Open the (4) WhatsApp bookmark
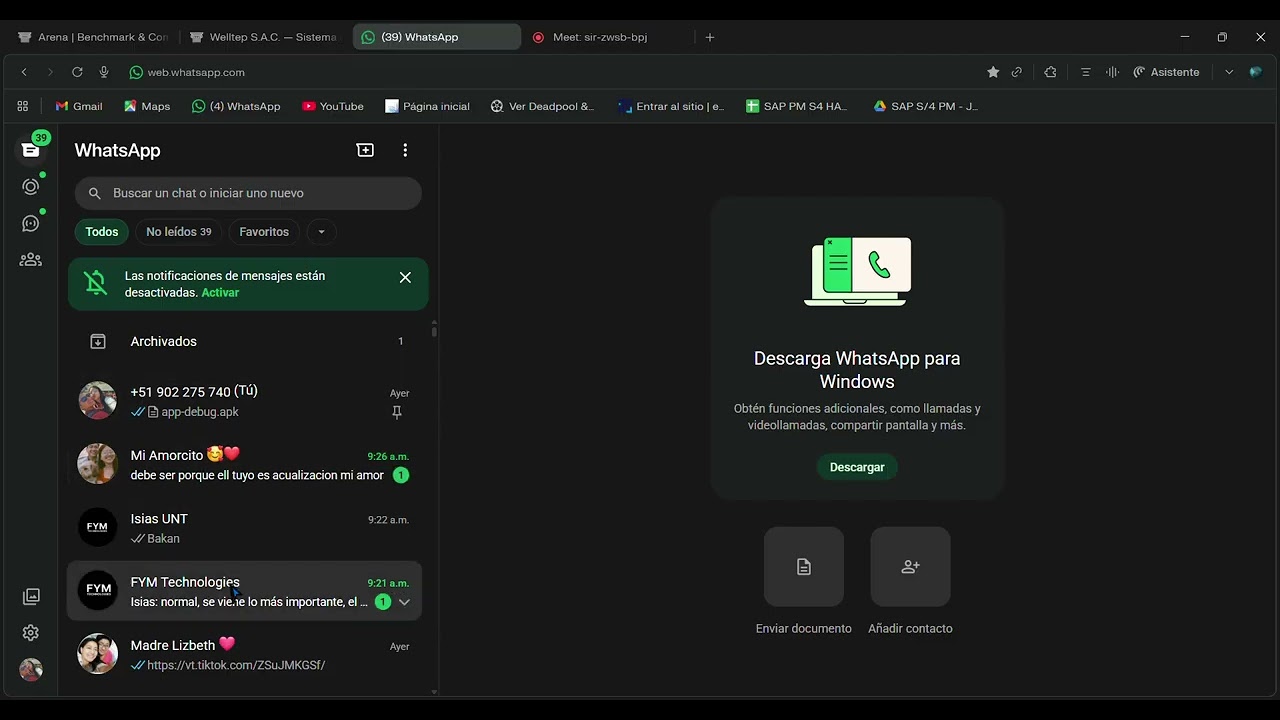This screenshot has width=1280, height=720. pyautogui.click(x=236, y=106)
